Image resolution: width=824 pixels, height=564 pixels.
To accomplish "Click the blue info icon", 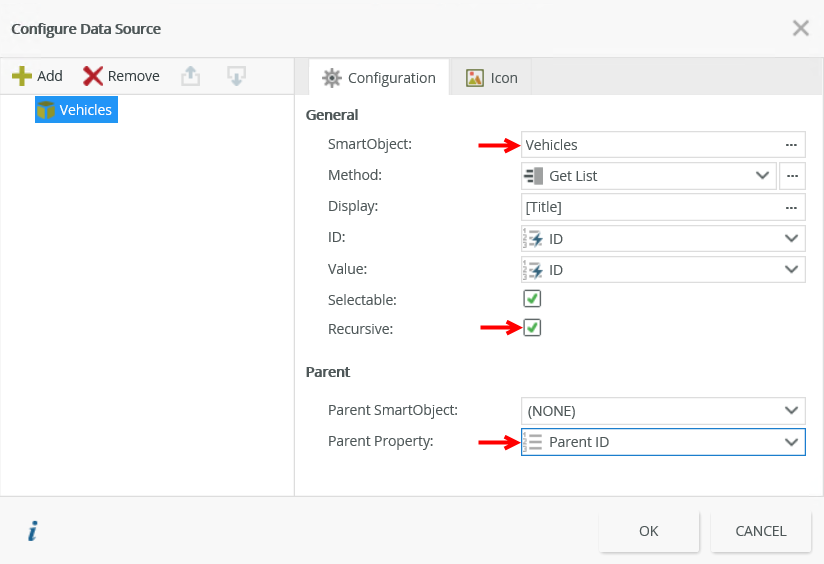I will [x=32, y=531].
